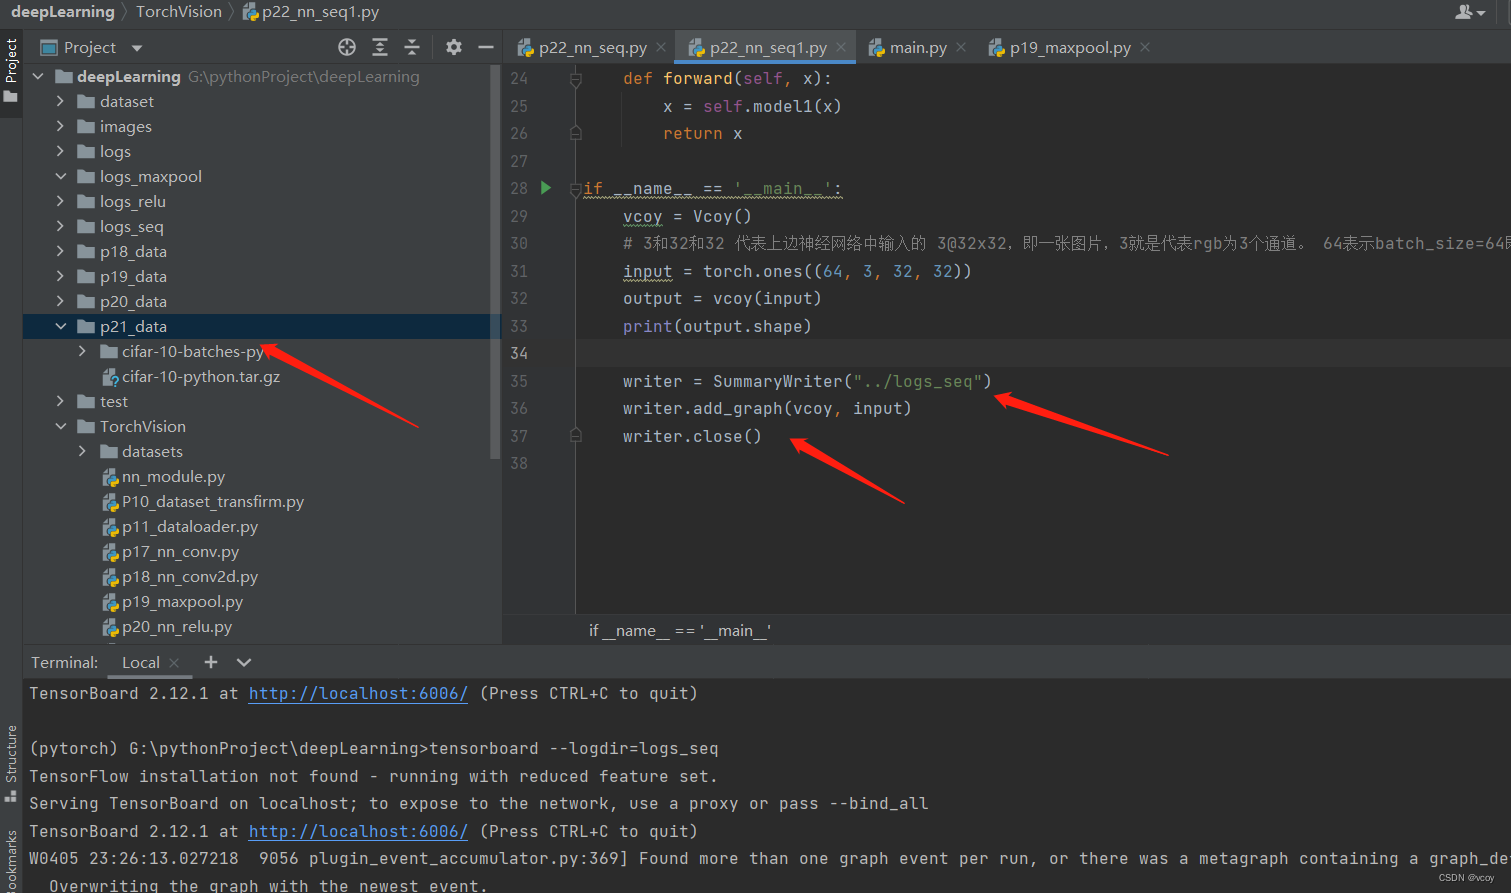
Task: Open the second localhost:6006 link
Action: 358,831
